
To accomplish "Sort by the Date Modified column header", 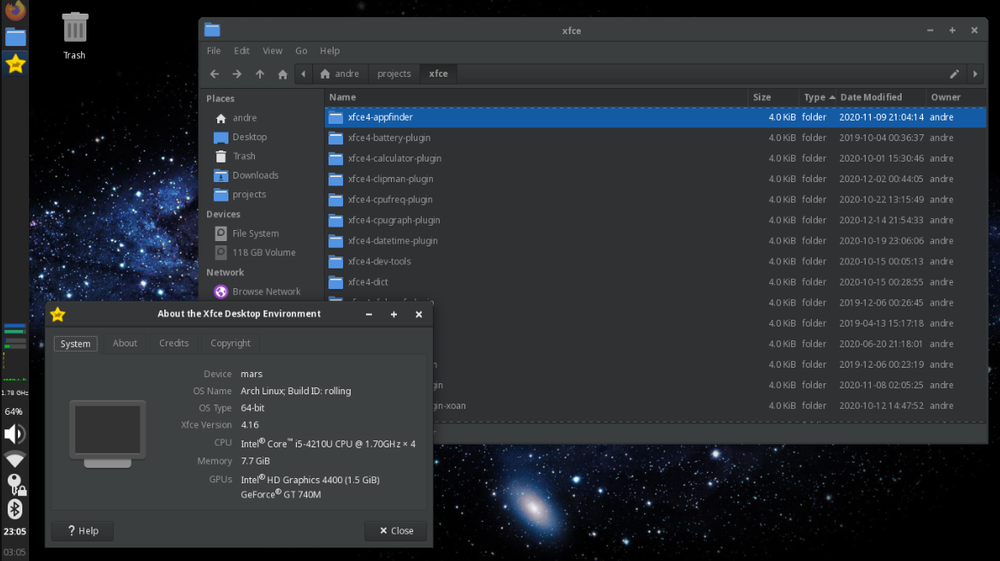I will tap(881, 97).
